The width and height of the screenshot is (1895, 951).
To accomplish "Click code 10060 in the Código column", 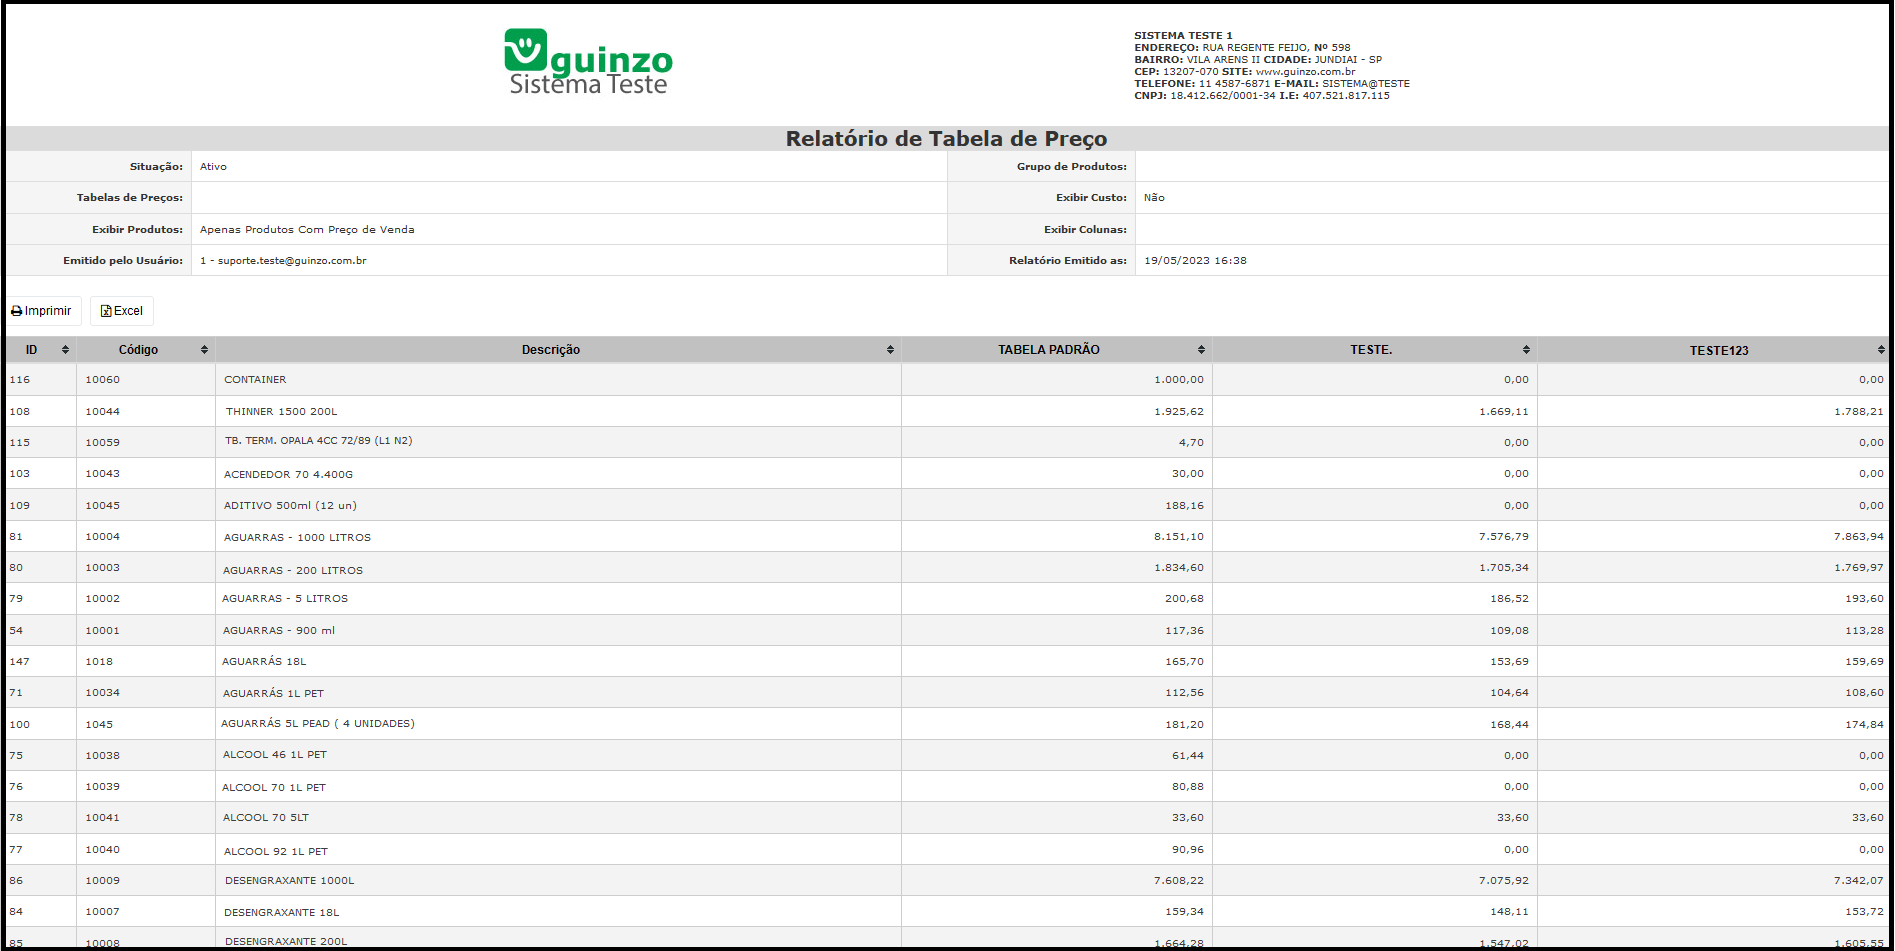I will click(102, 380).
